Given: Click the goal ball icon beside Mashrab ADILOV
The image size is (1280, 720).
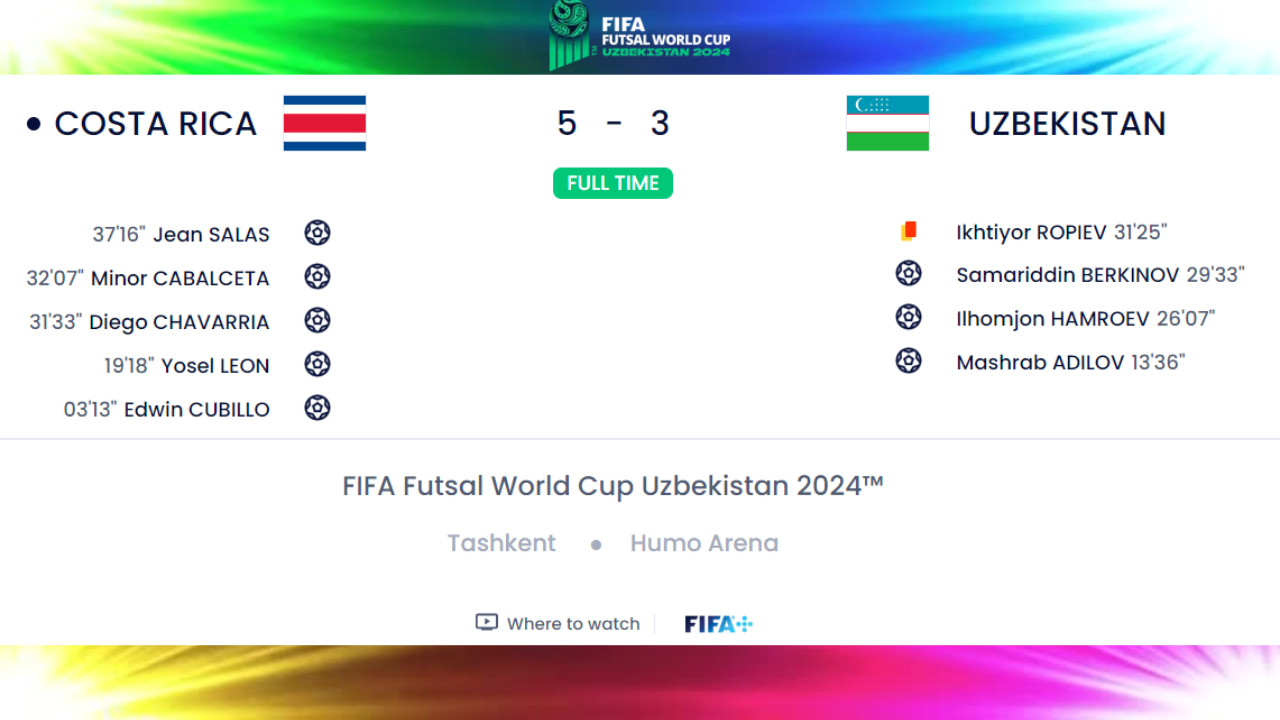Looking at the screenshot, I should [x=908, y=360].
